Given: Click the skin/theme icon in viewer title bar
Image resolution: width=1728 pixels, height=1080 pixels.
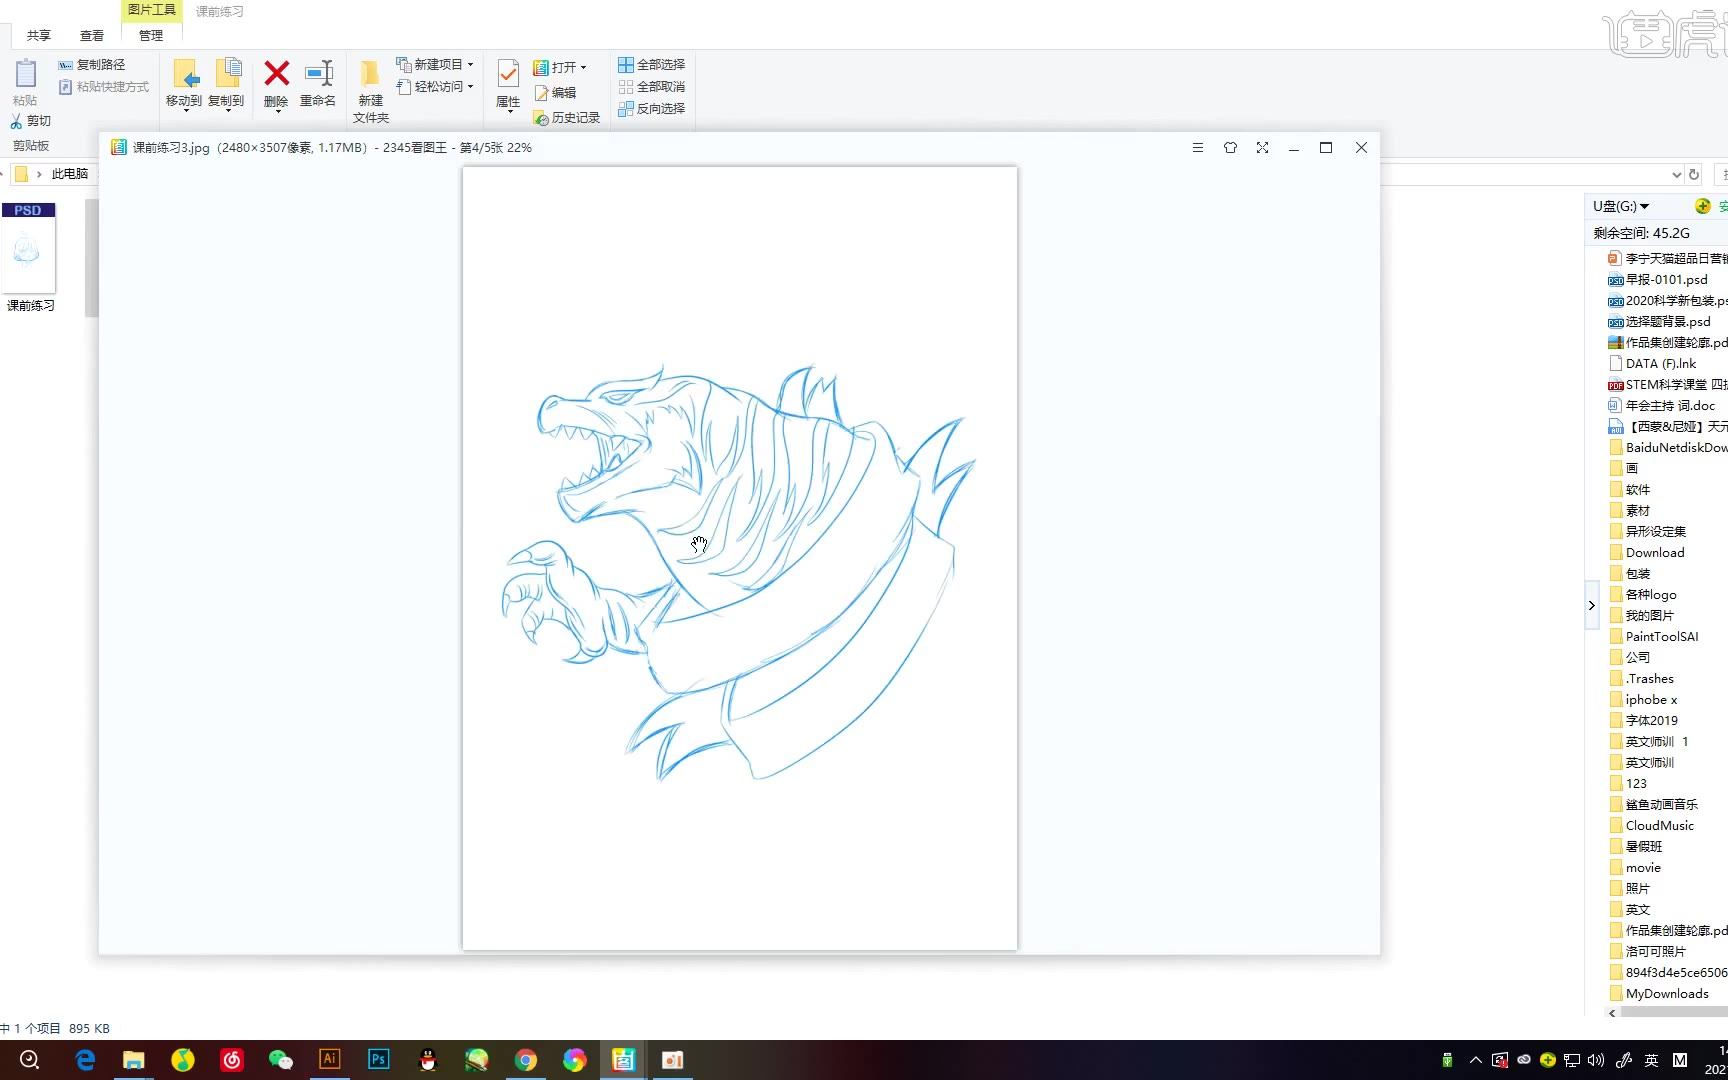Looking at the screenshot, I should 1230,148.
